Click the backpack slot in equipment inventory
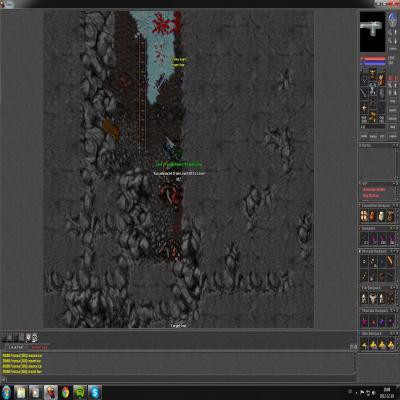Image resolution: width=400 pixels, height=400 pixels. [381, 79]
